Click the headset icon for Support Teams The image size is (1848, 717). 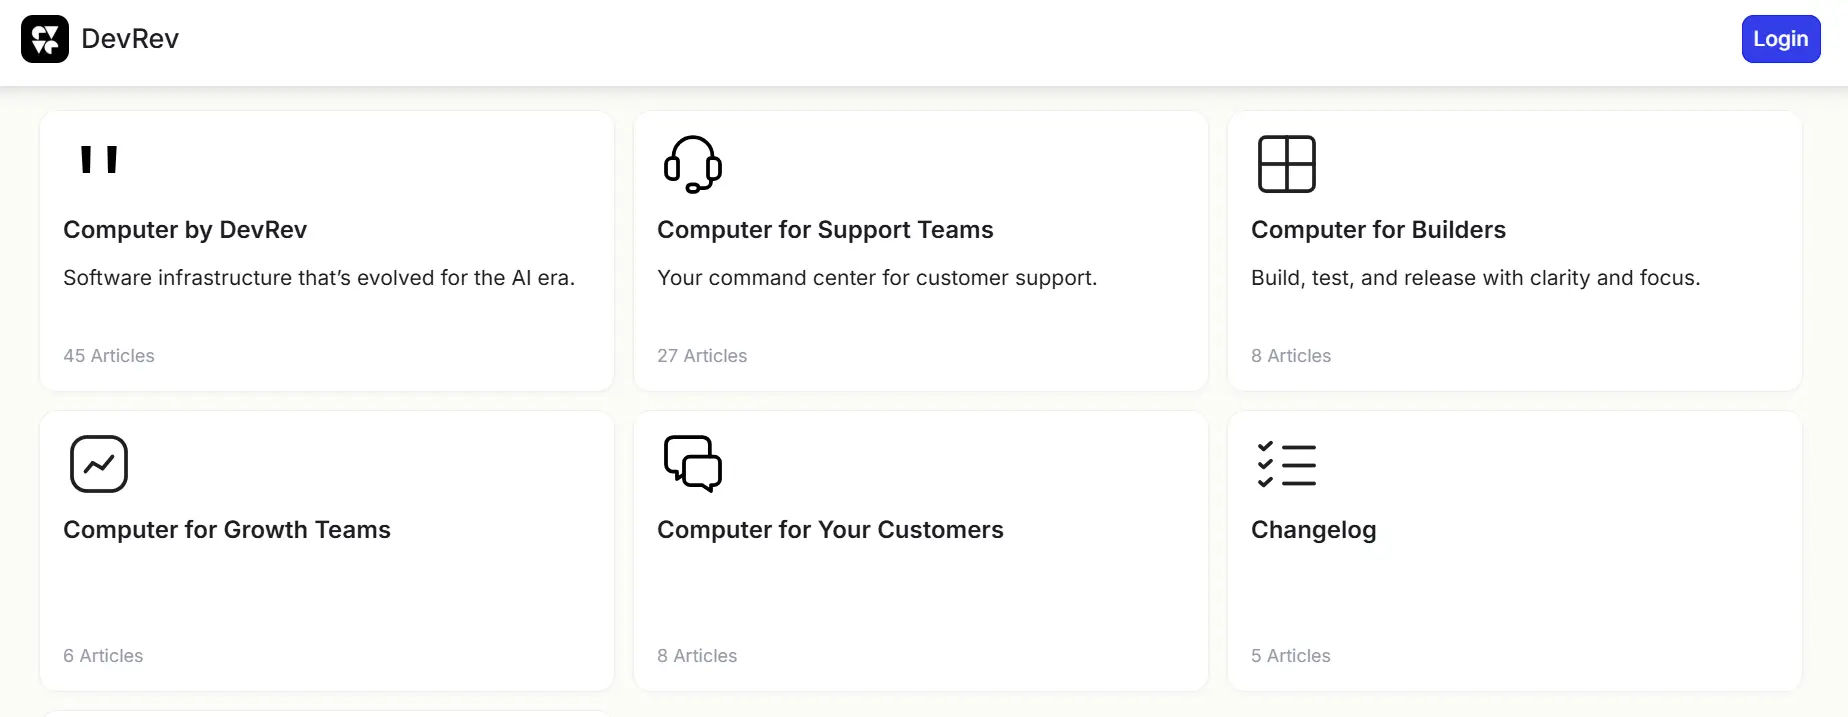coord(692,164)
